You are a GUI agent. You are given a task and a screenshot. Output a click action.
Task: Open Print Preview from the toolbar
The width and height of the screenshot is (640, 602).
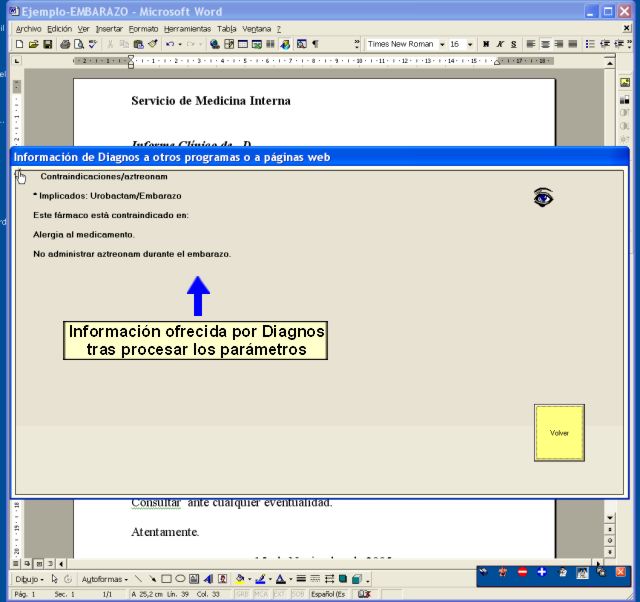coord(79,44)
